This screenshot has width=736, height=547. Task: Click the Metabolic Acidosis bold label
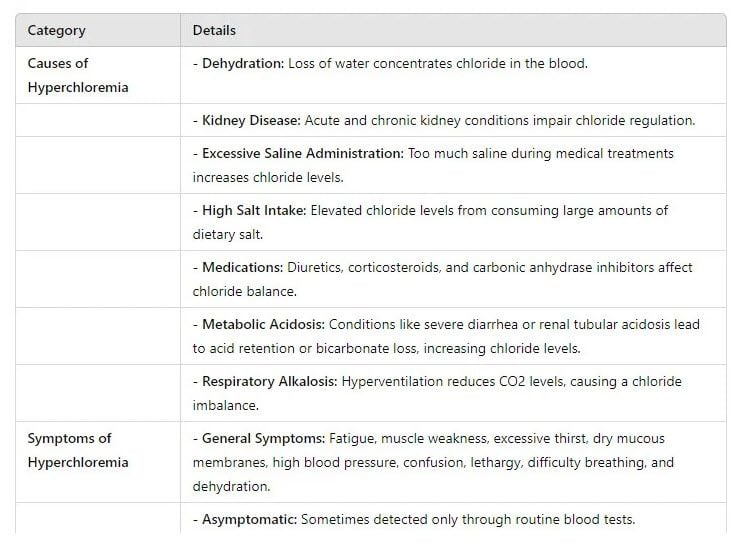[x=263, y=324]
